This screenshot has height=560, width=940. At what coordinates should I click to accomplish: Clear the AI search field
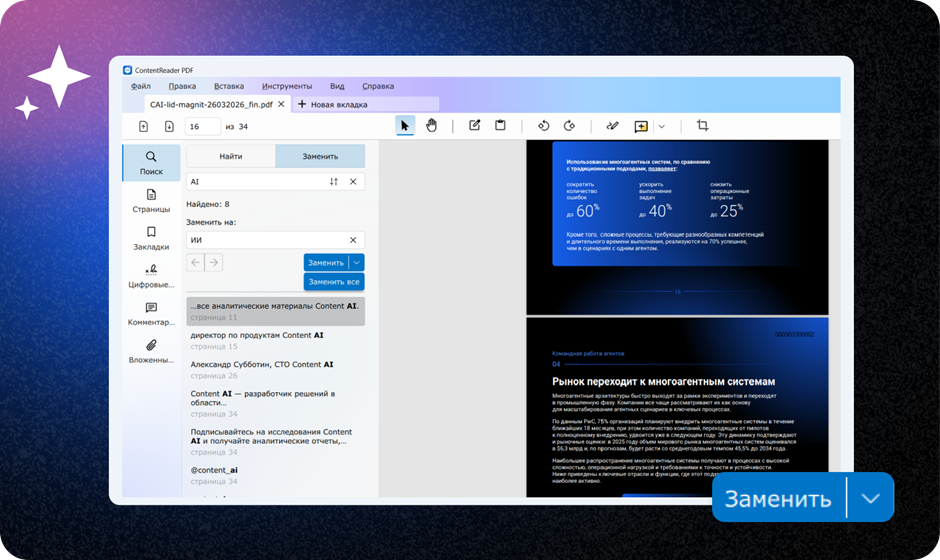(x=353, y=182)
